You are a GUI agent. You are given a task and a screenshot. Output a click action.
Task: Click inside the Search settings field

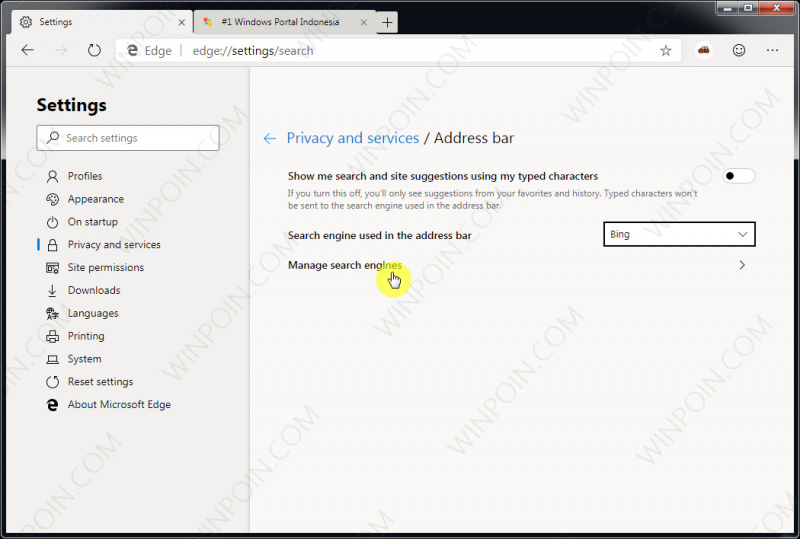tap(128, 138)
